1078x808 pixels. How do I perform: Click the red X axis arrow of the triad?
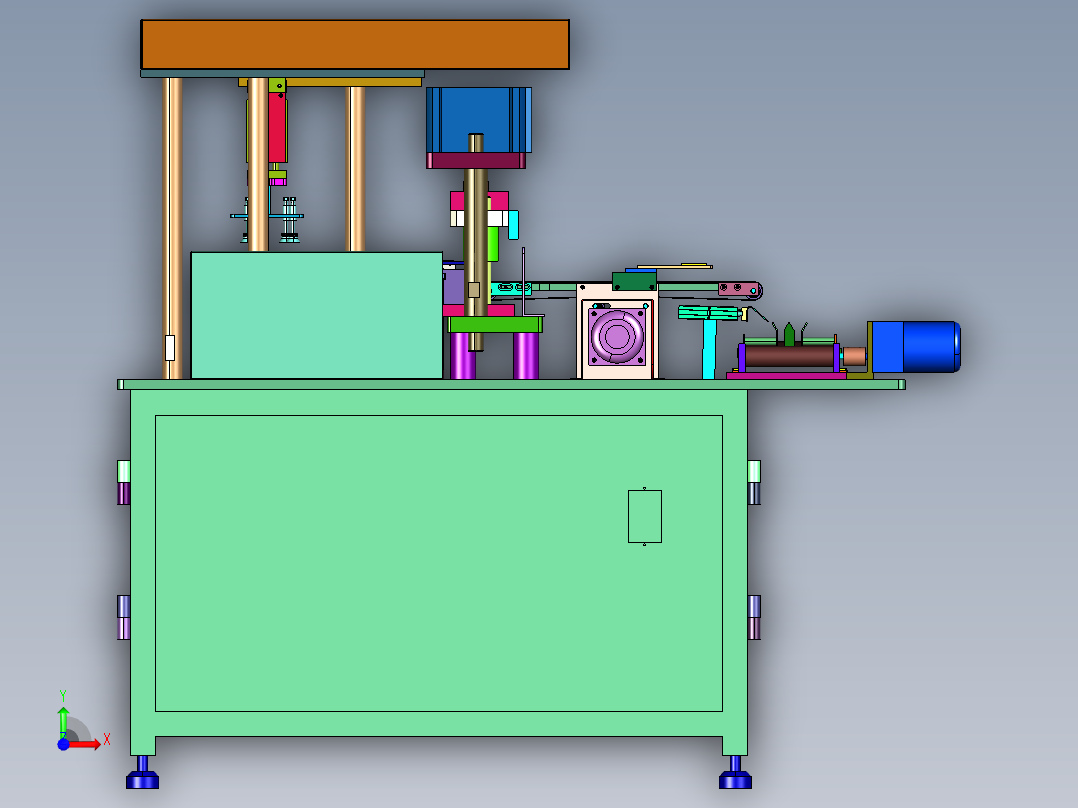click(x=86, y=744)
